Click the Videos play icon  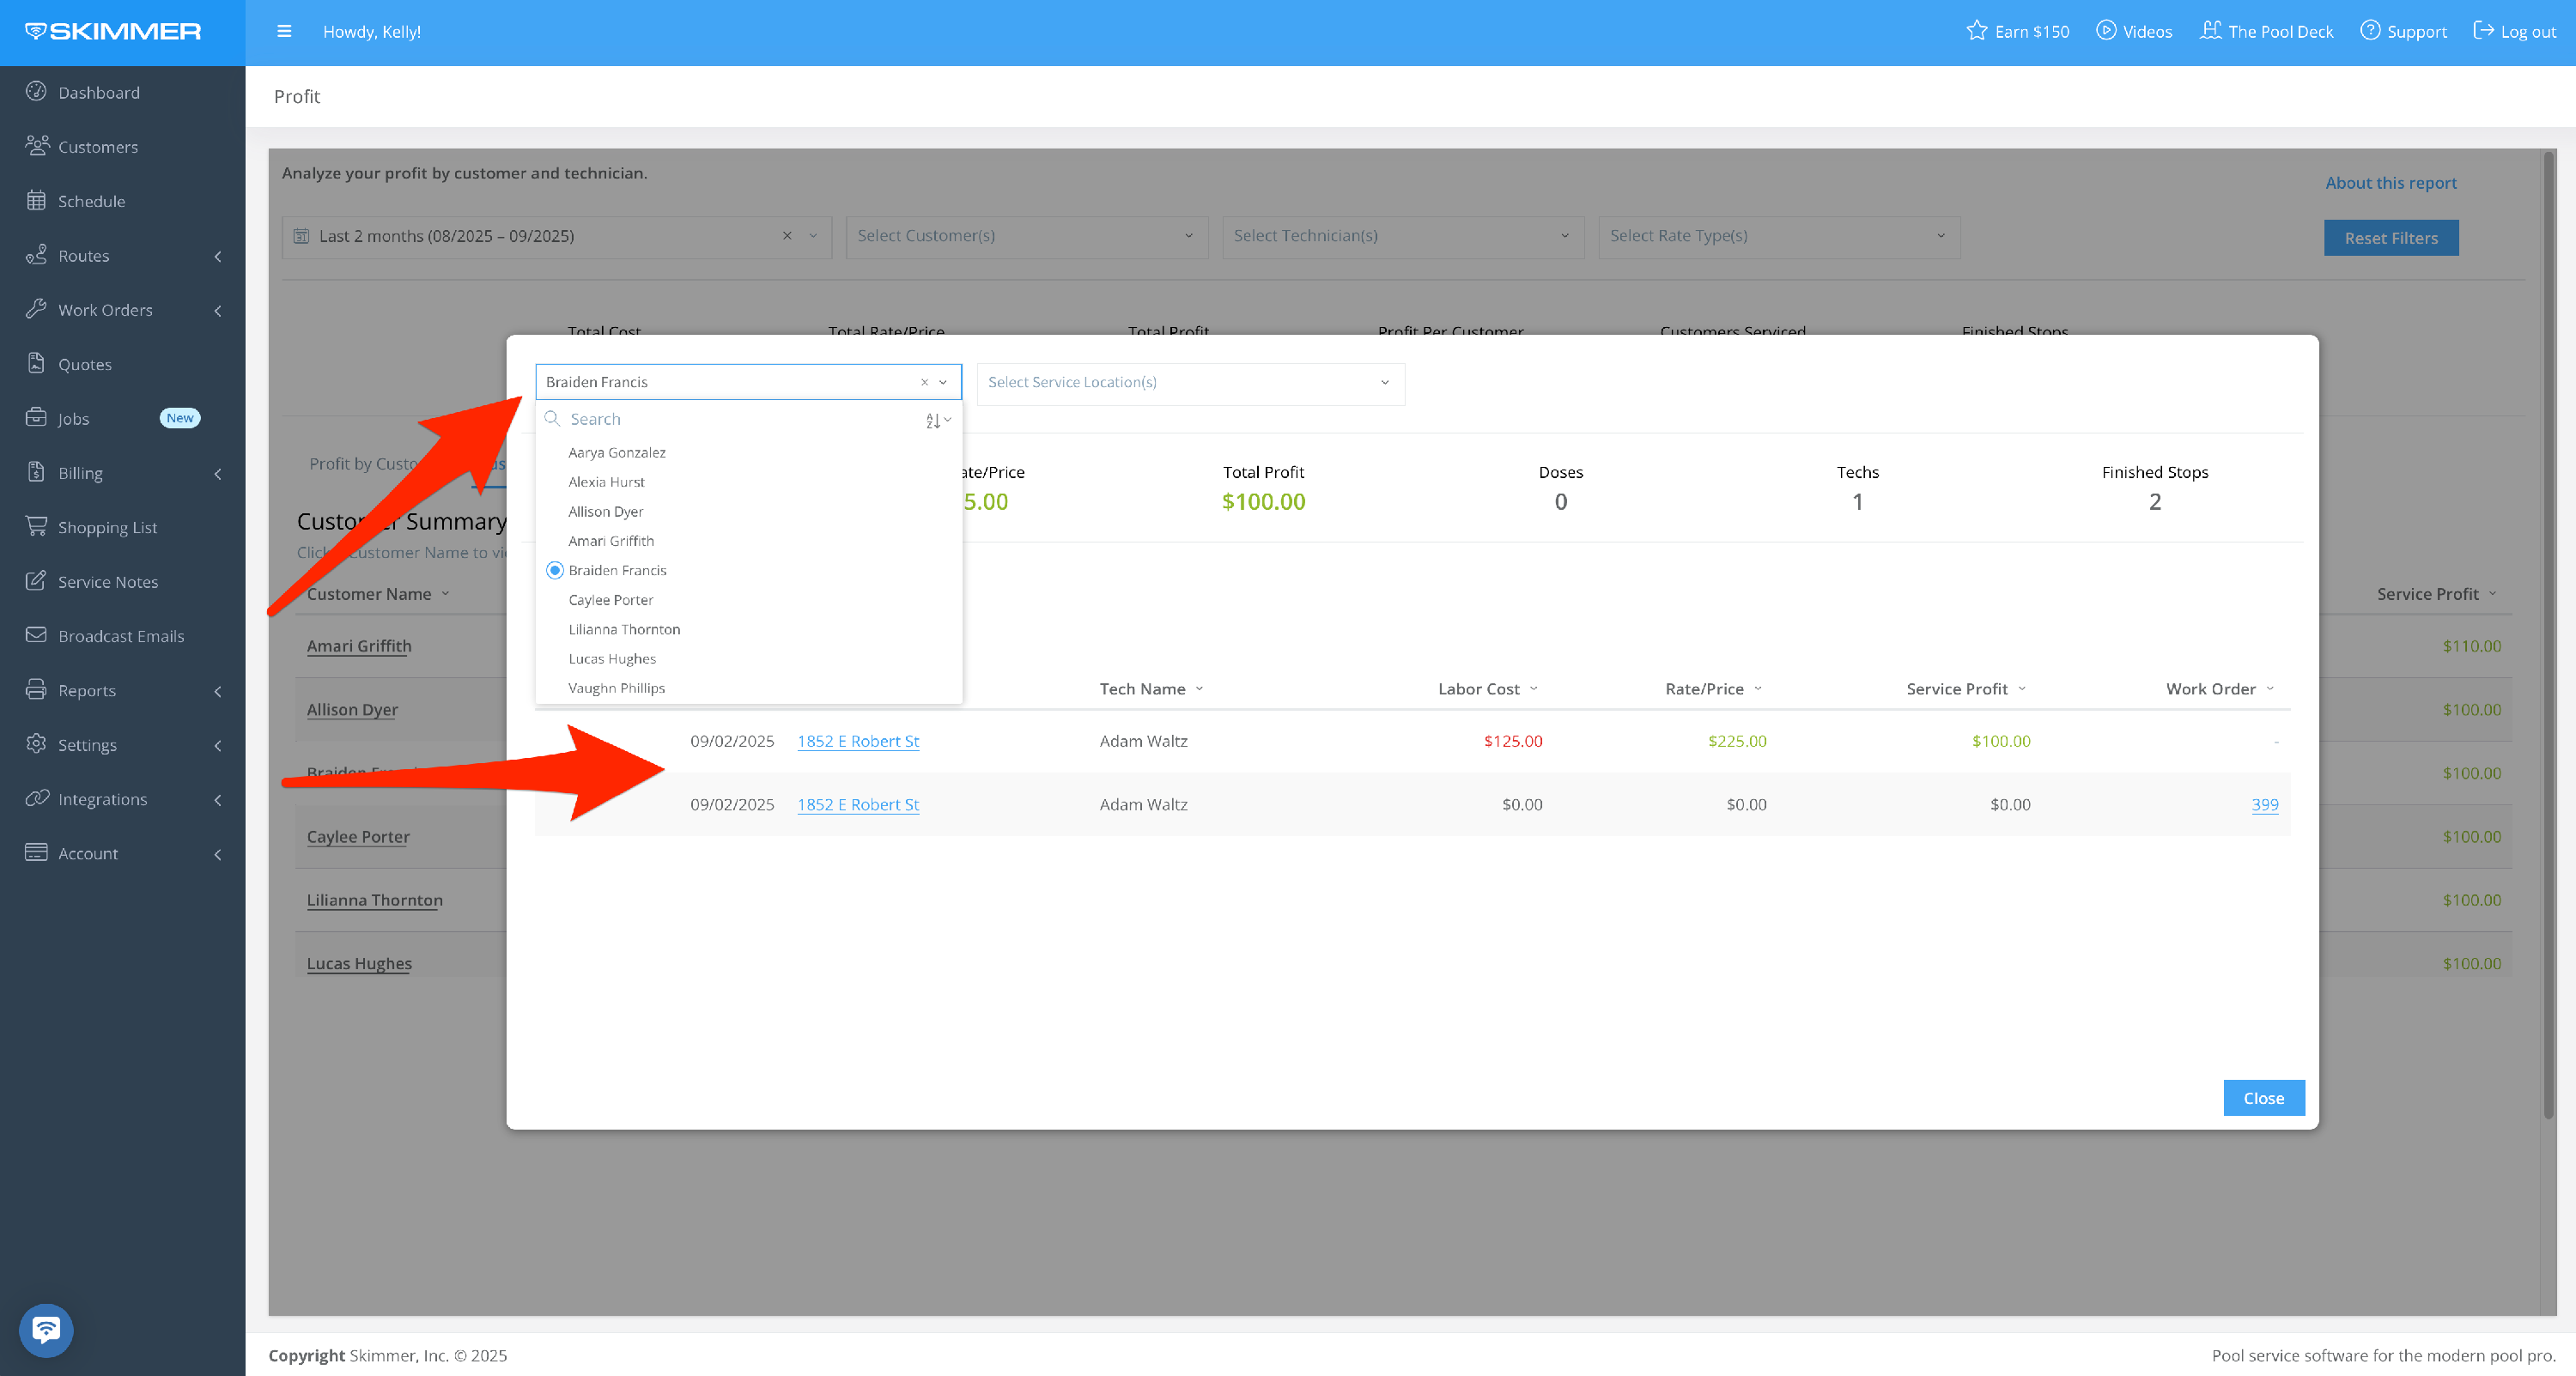pos(2105,31)
